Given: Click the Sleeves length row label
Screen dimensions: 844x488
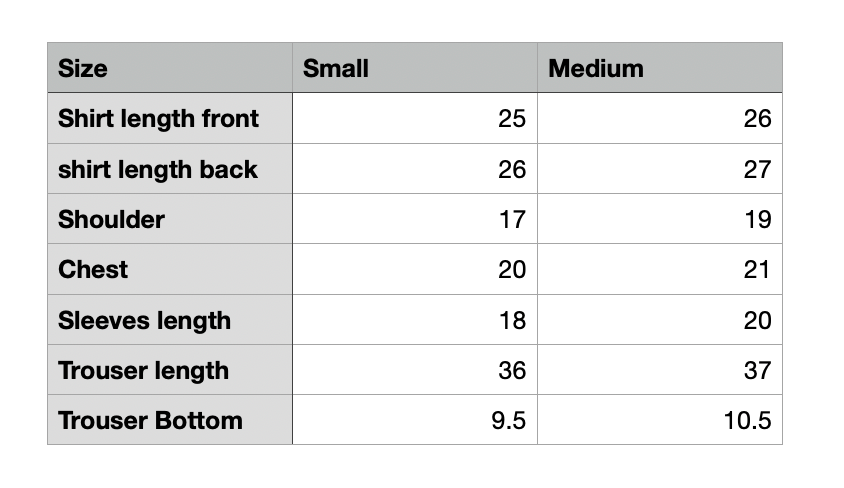Looking at the screenshot, I should [170, 320].
